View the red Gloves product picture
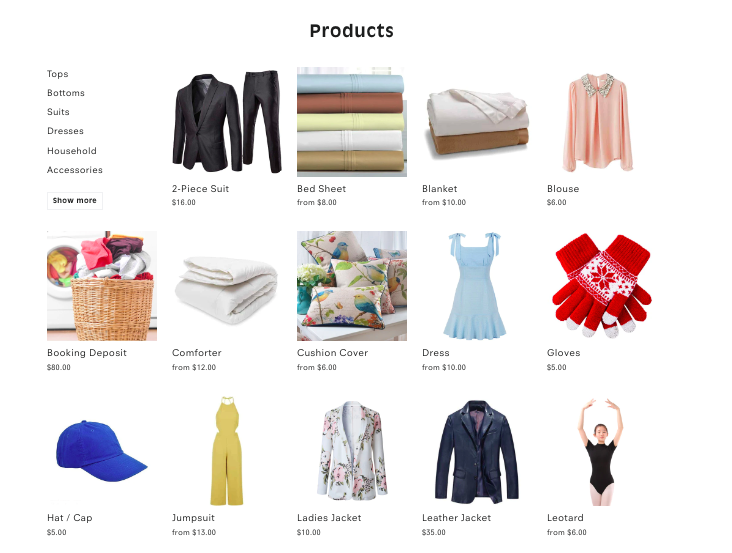Viewport: 732px width, 553px height. (x=602, y=286)
